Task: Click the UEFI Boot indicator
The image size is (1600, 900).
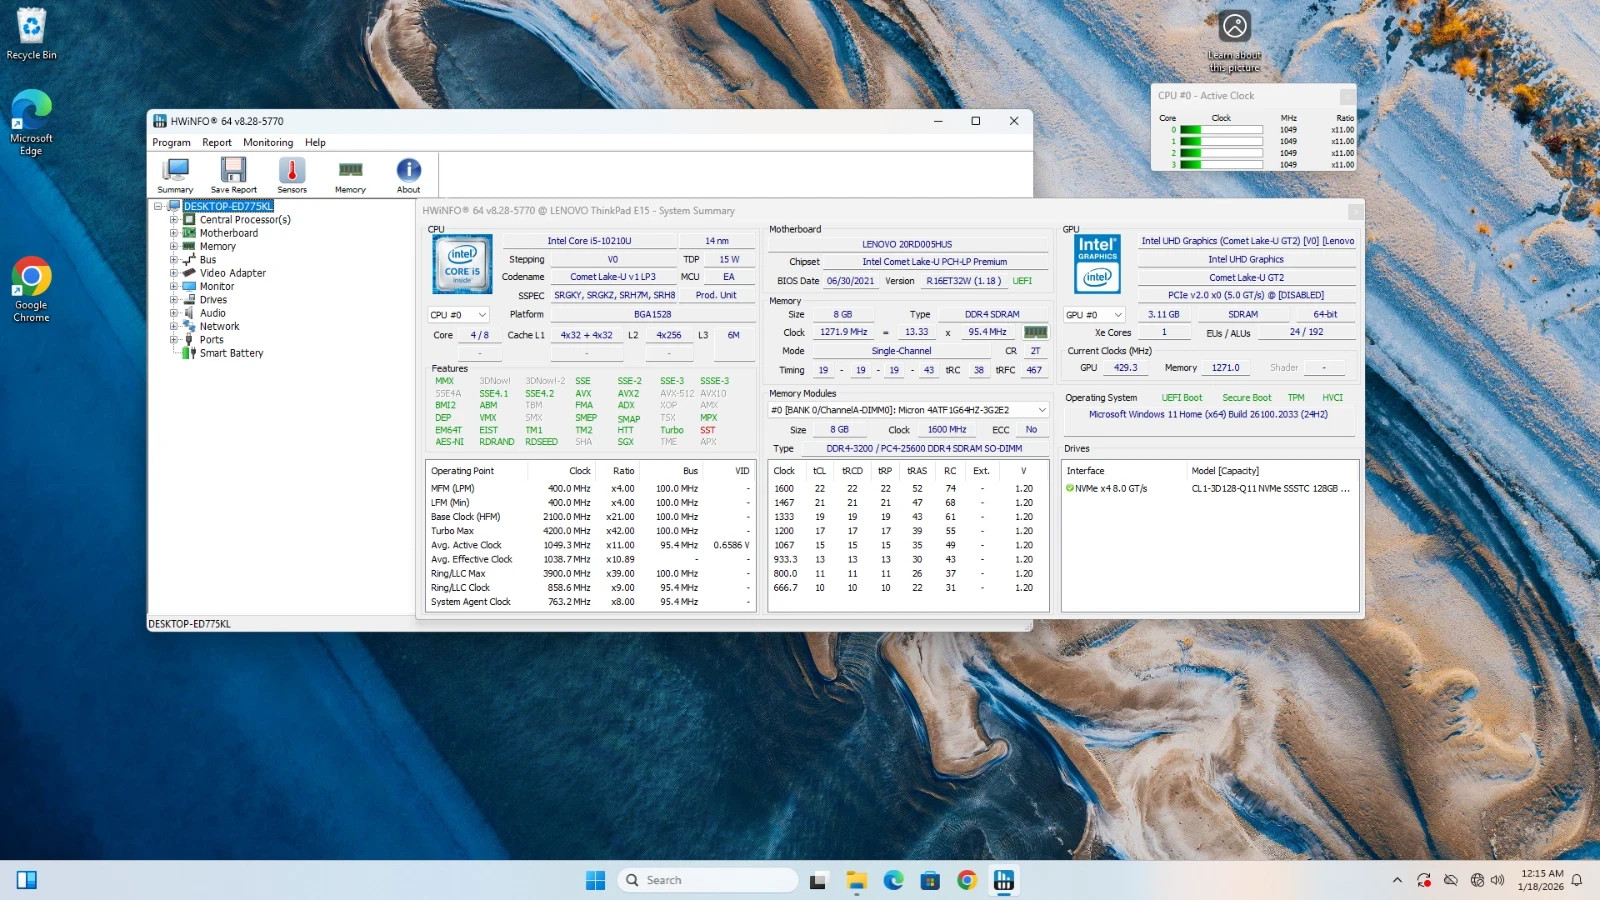Action: click(1181, 398)
